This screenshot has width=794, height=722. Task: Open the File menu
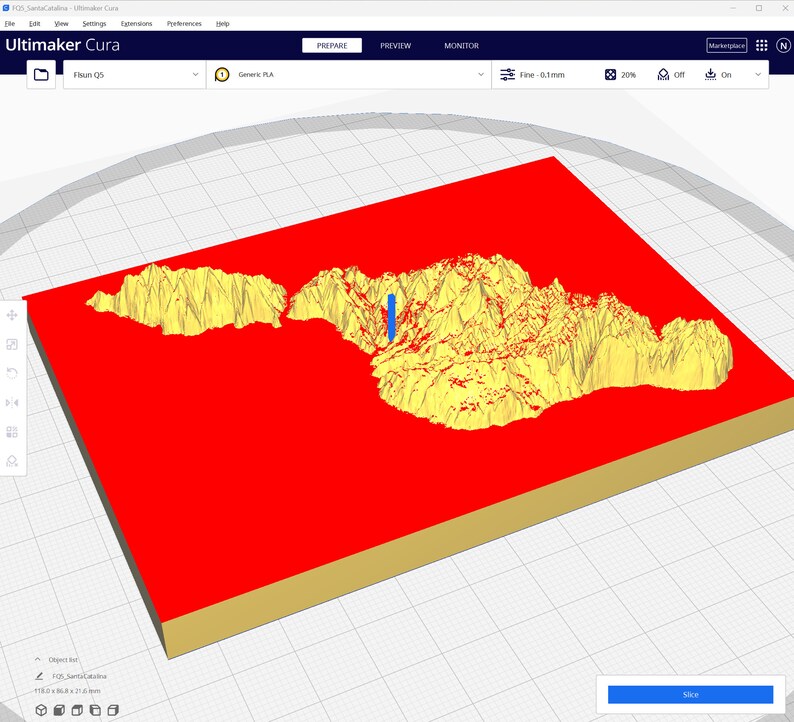tap(10, 24)
